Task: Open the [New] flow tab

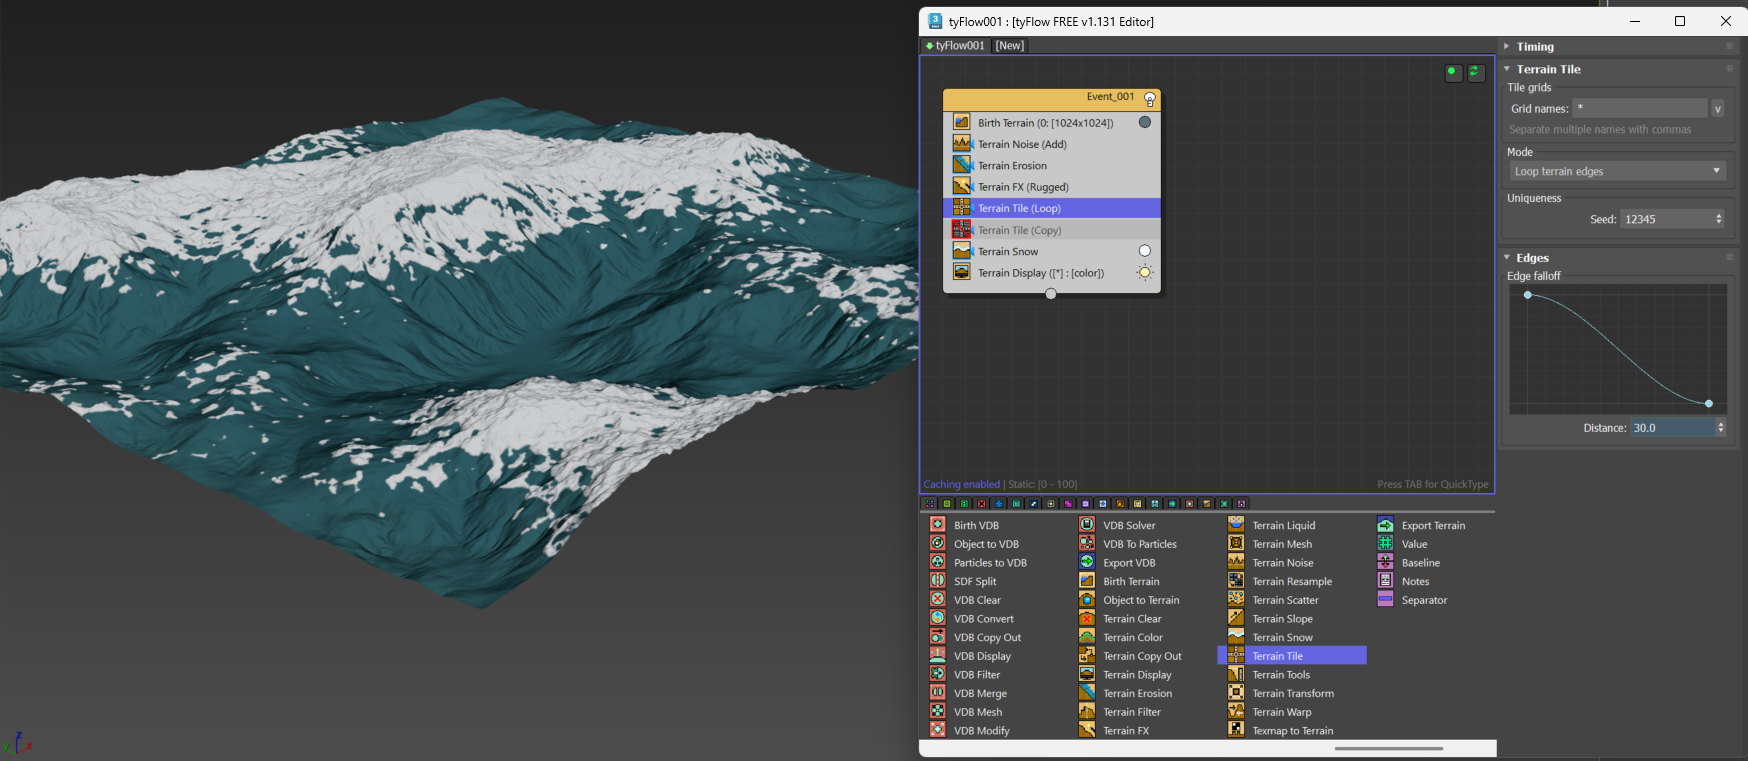Action: 1009,46
